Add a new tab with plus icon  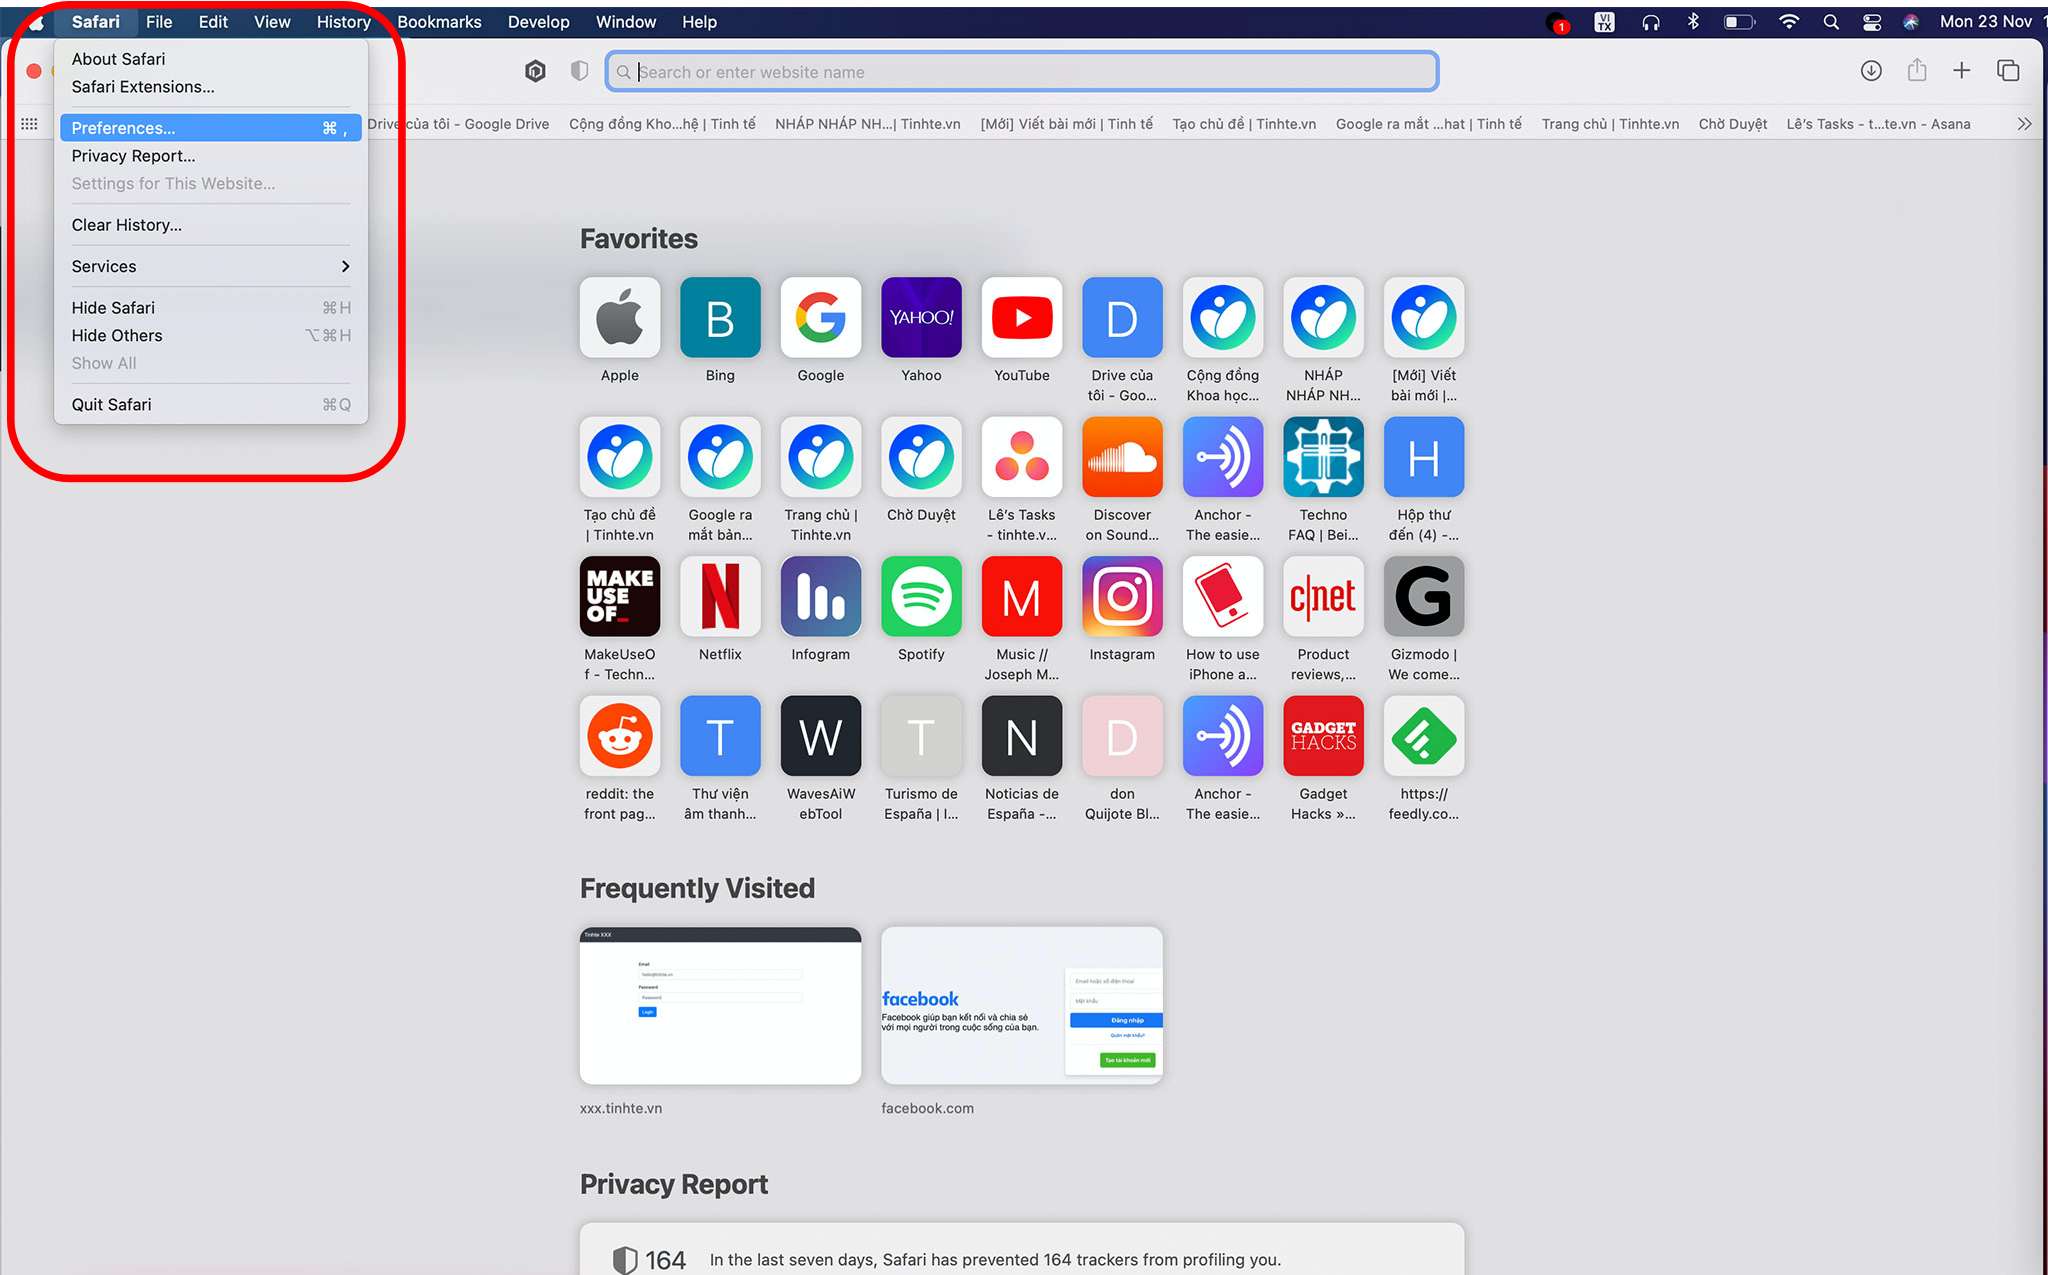point(1962,71)
